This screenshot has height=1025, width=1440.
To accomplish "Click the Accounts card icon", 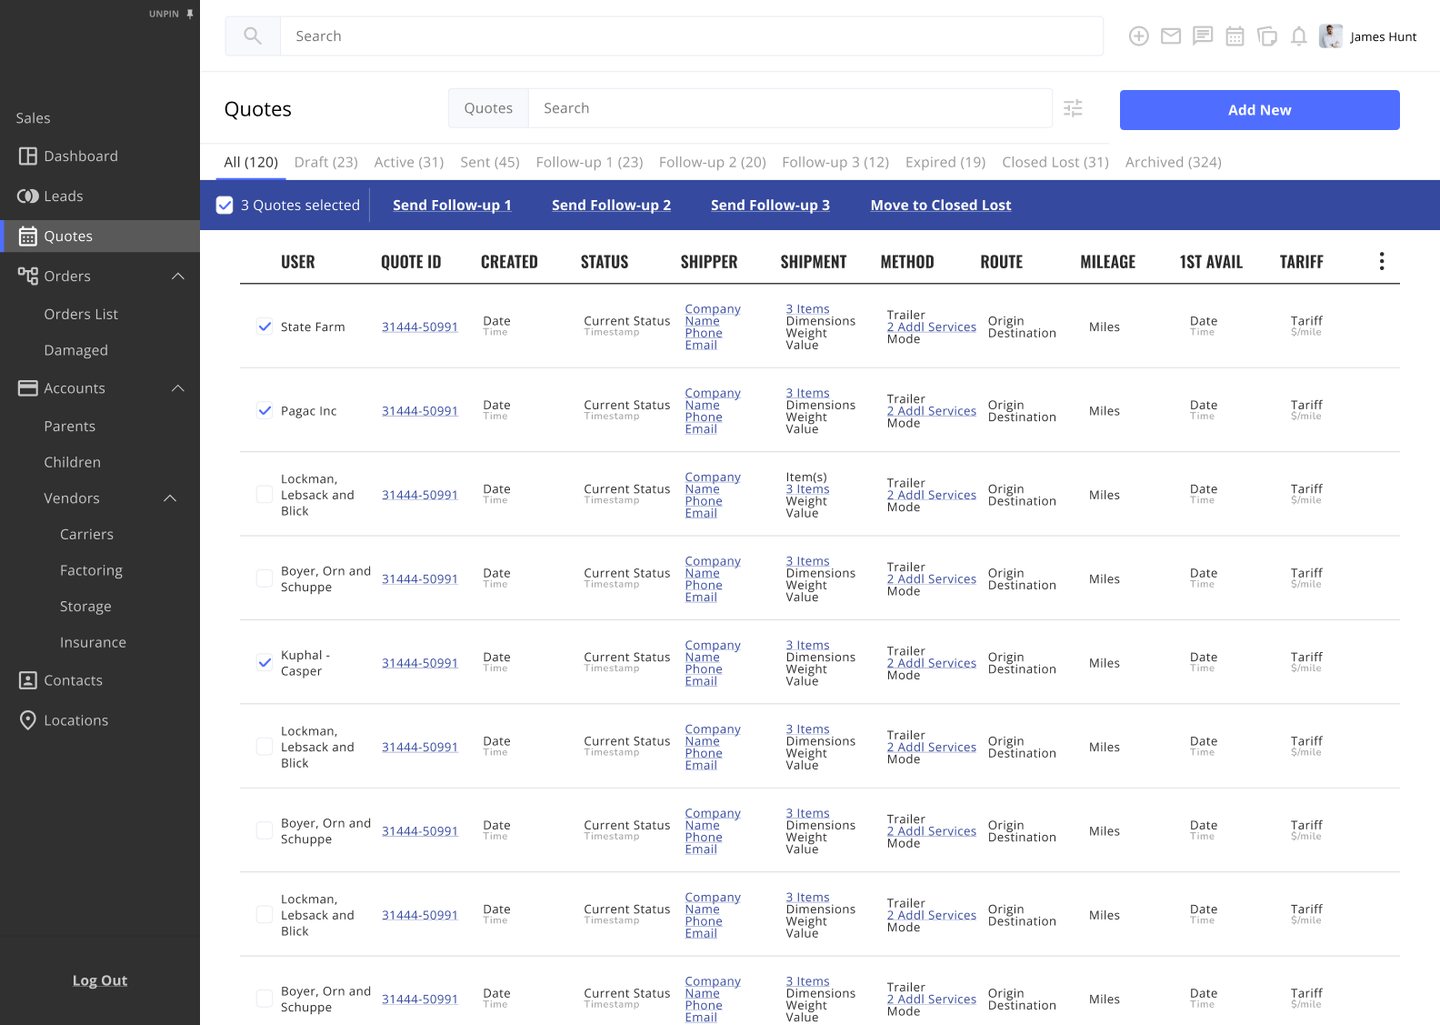I will (28, 388).
